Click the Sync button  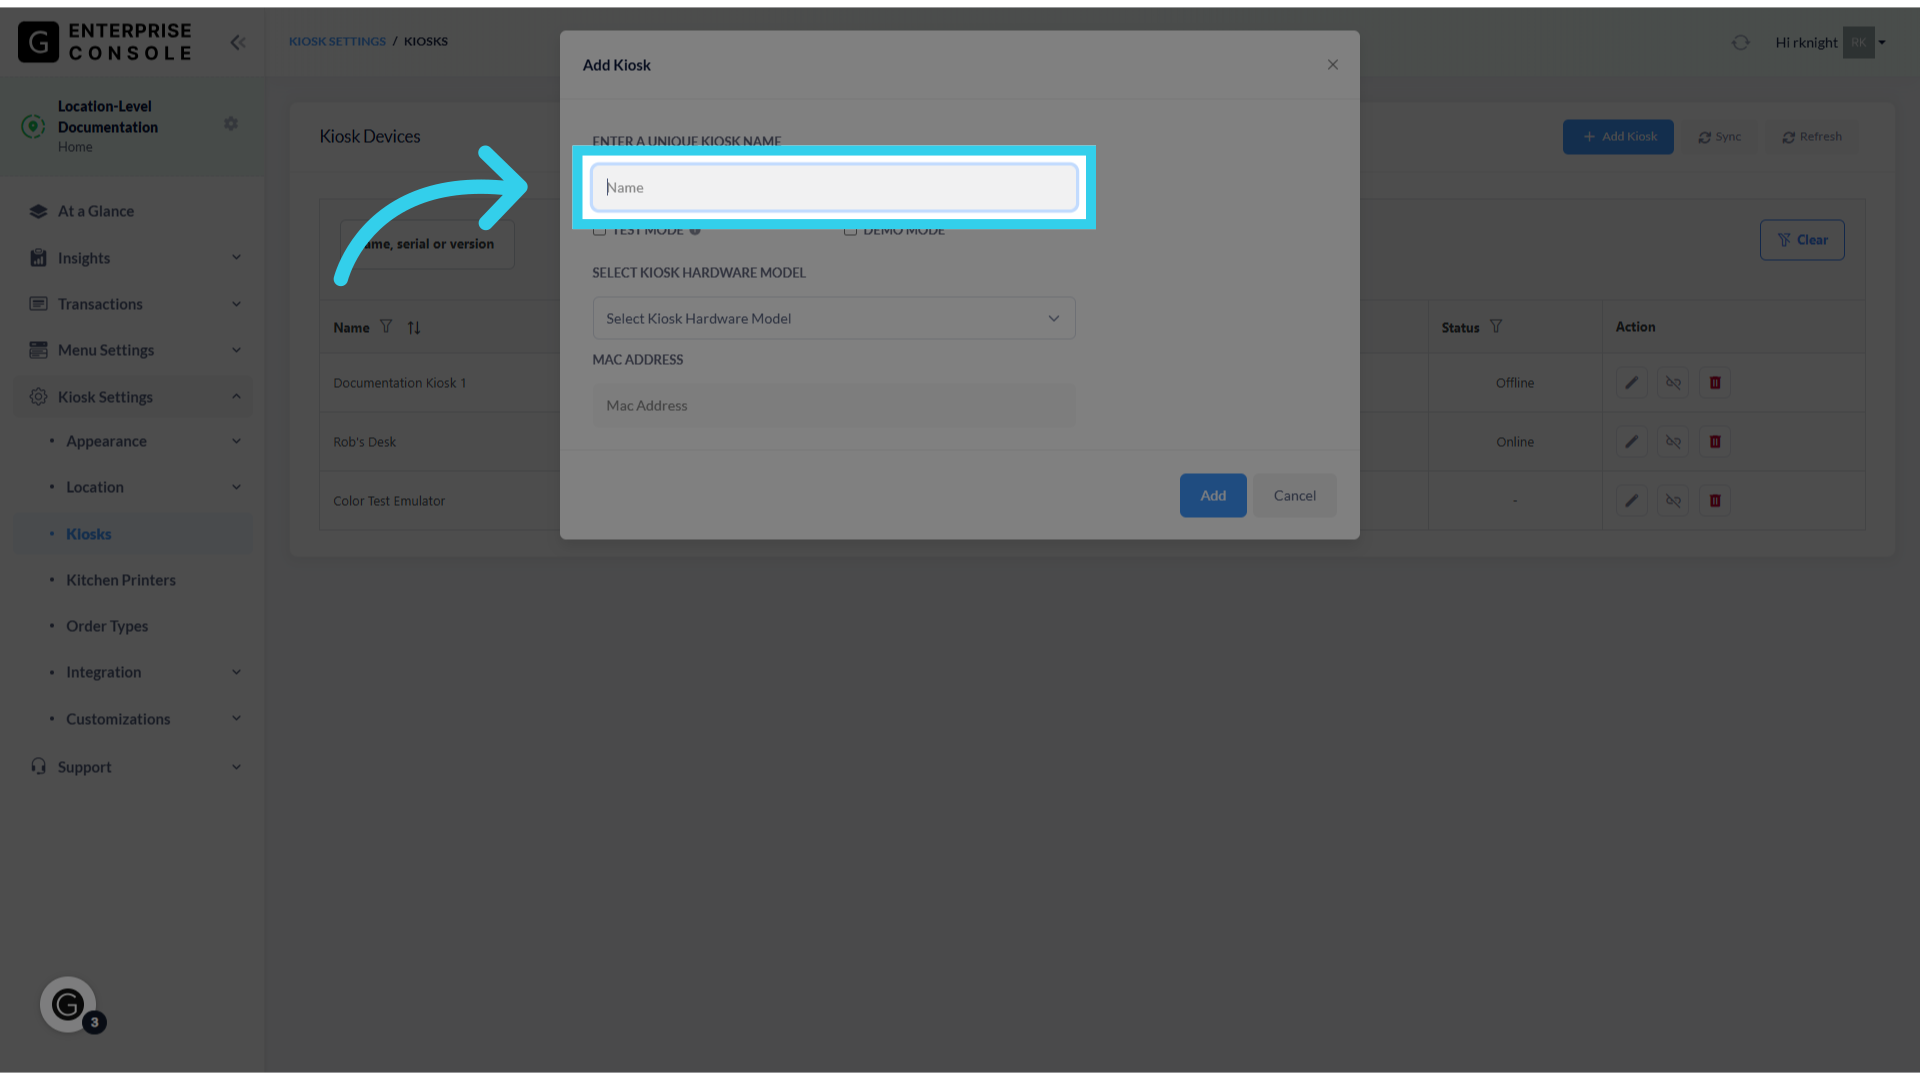(x=1720, y=137)
